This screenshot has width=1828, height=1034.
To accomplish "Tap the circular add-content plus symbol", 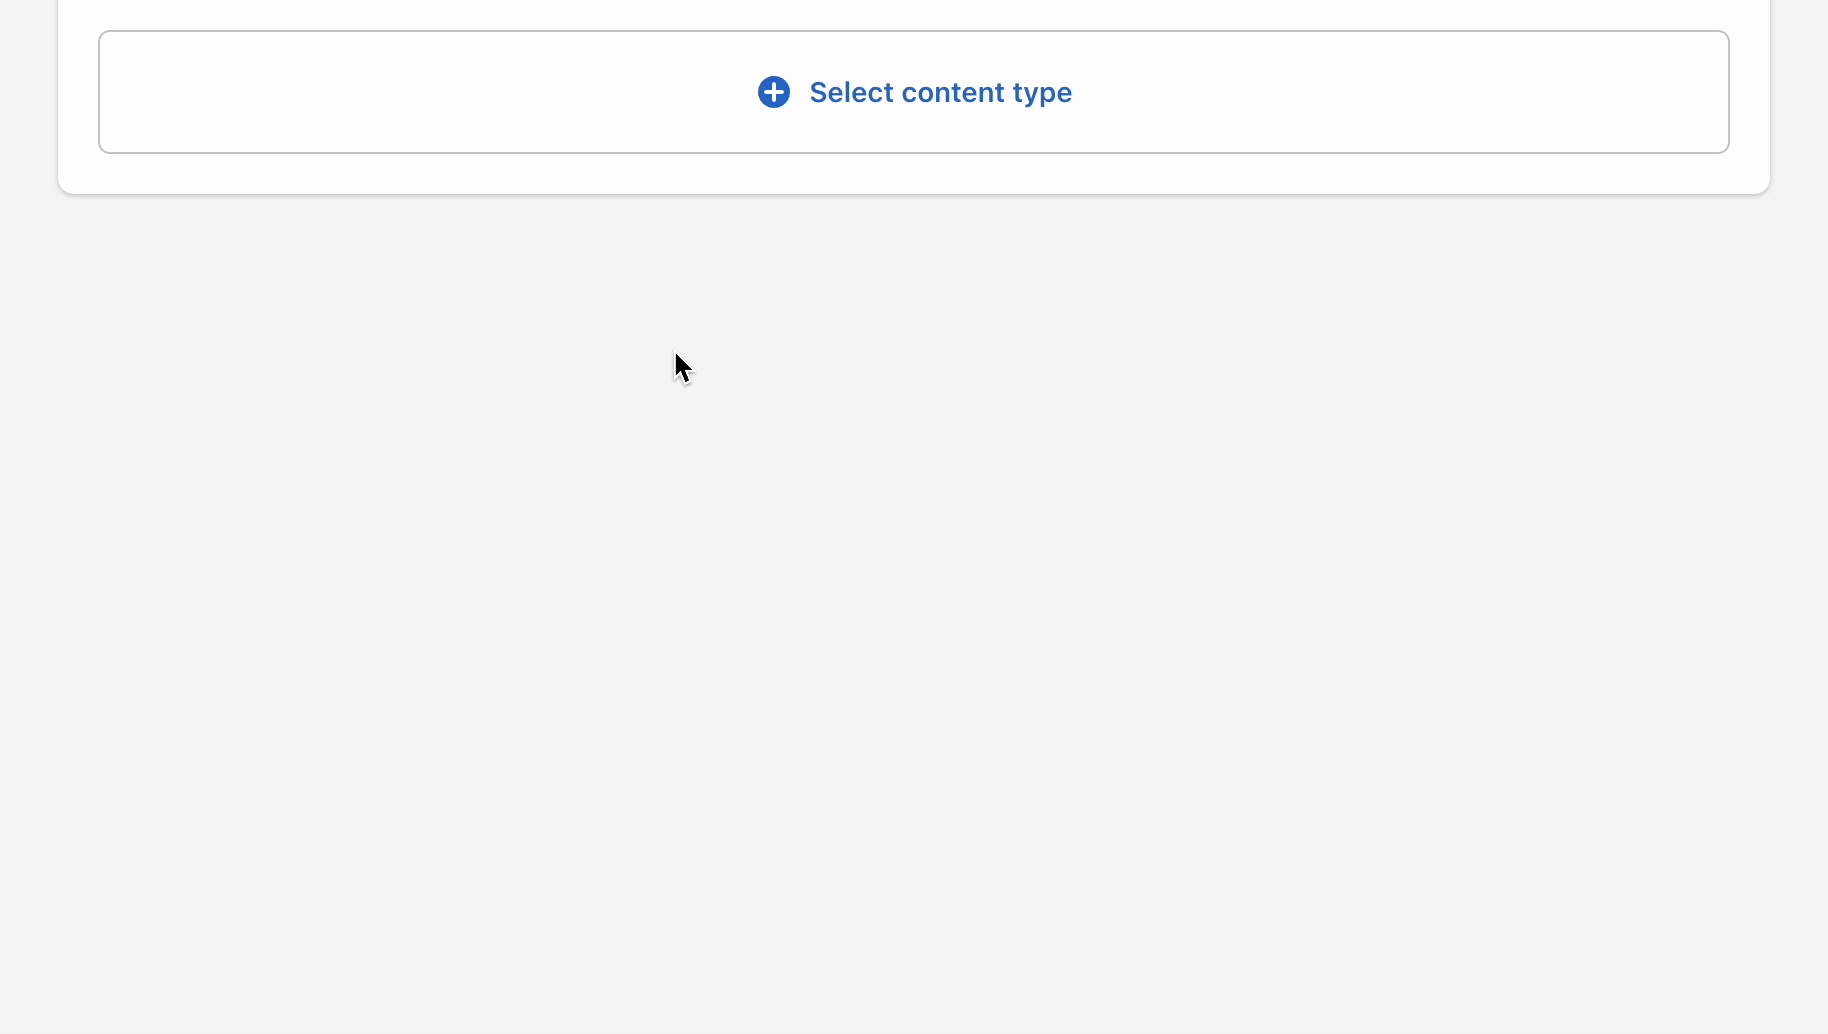I will coord(773,92).
